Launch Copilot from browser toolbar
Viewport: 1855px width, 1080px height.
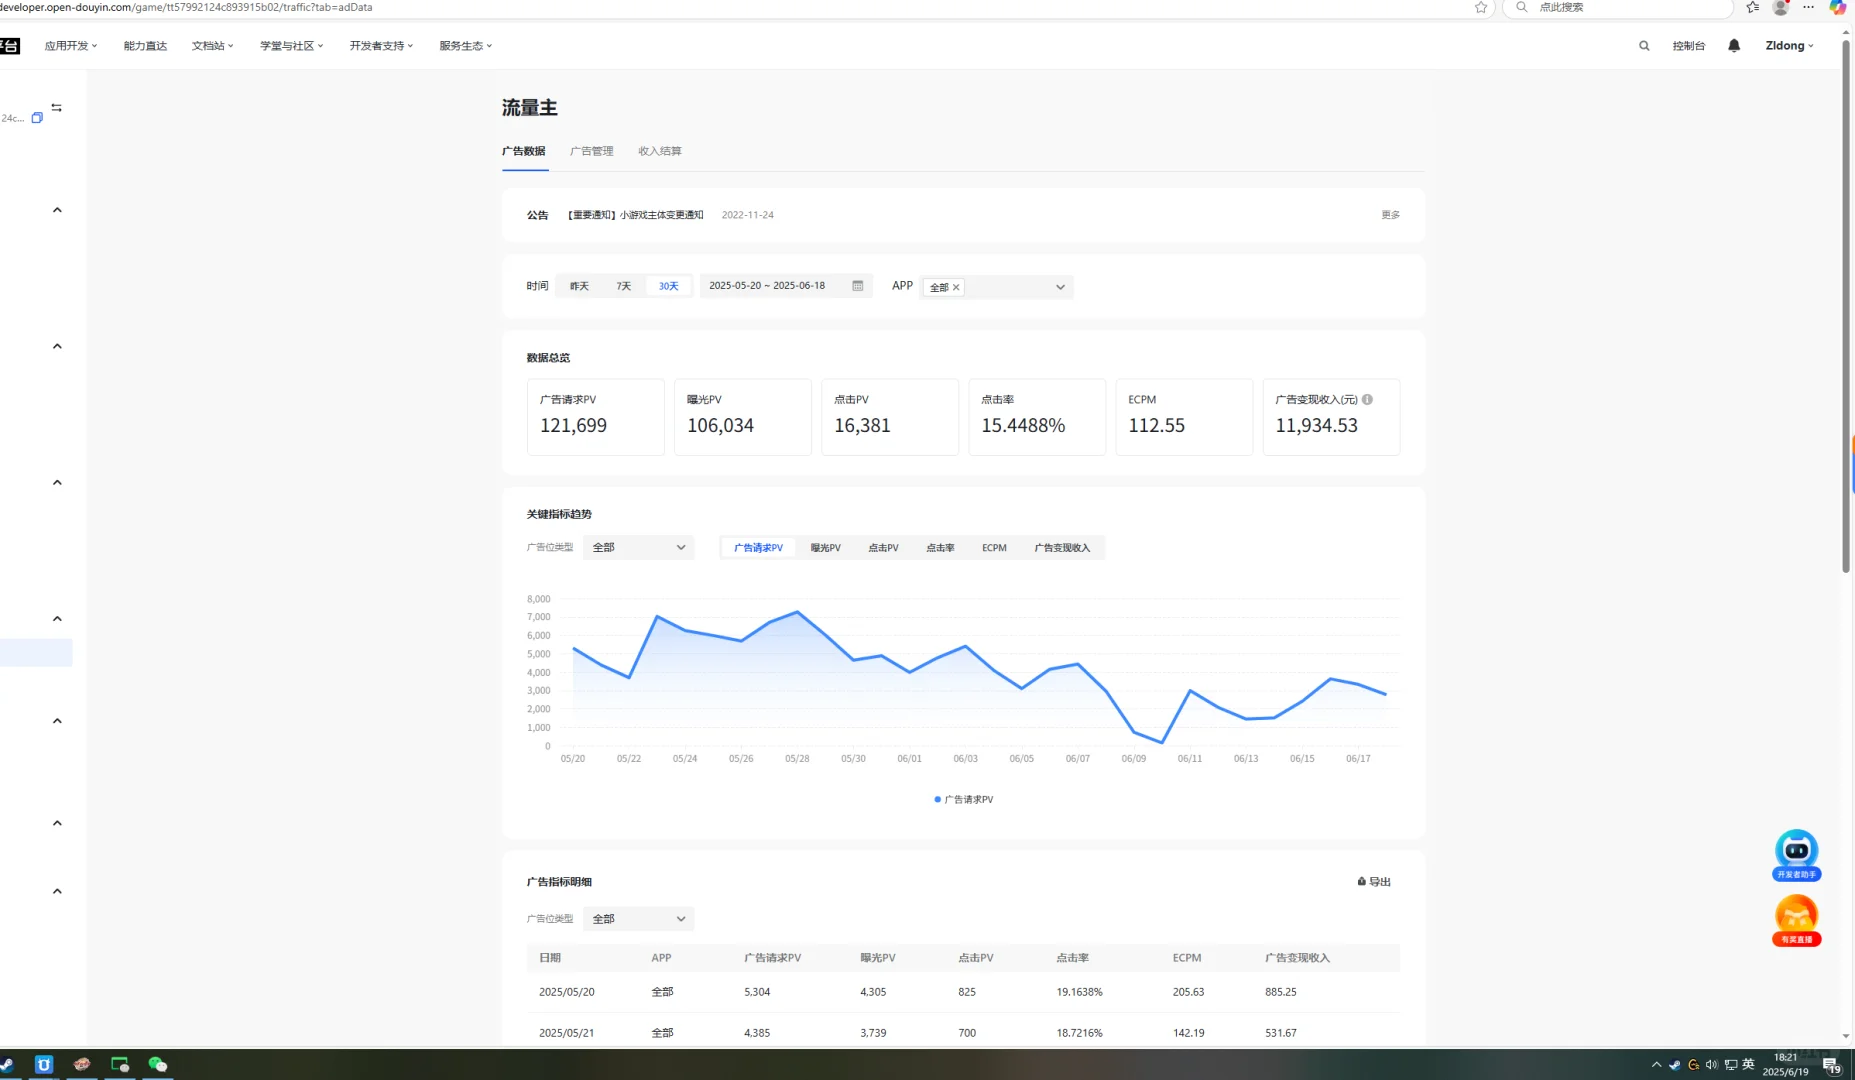tap(1837, 7)
